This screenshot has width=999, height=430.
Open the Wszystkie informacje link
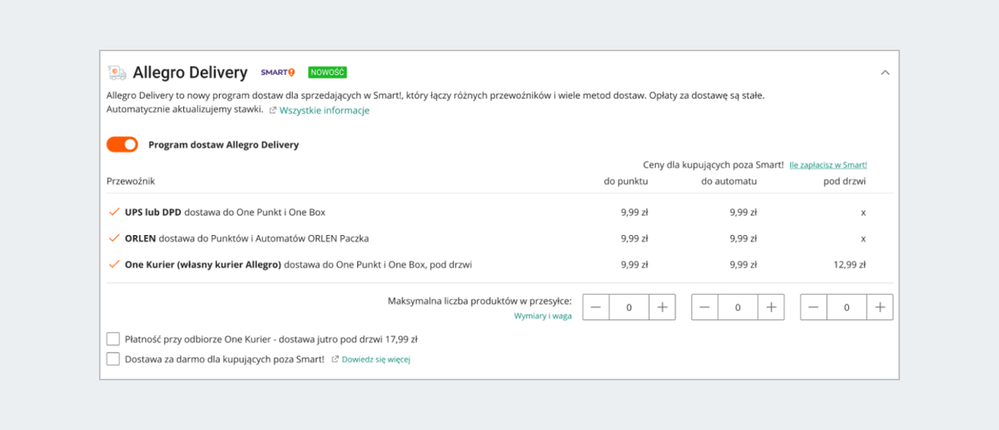[324, 111]
